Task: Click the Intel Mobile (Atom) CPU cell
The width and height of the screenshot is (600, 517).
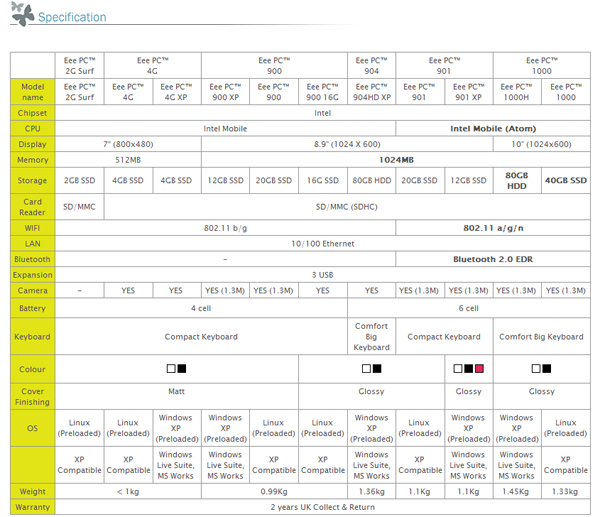Action: click(x=493, y=129)
